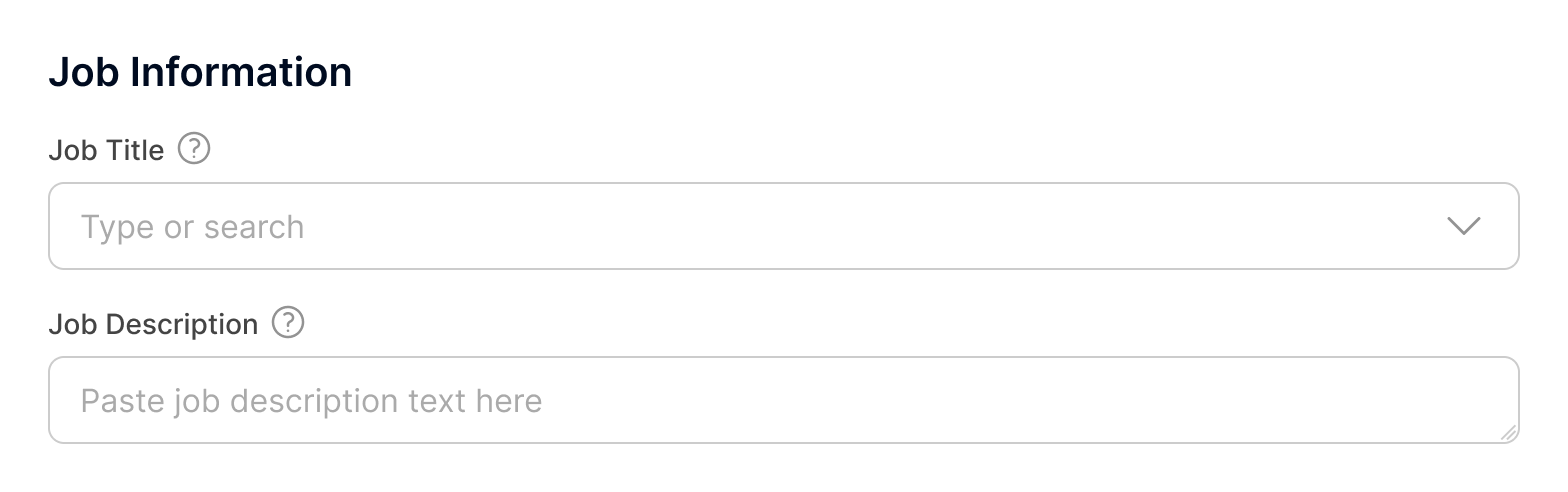Expand the Job Title dropdown chevron
The height and width of the screenshot is (492, 1568).
click(1463, 227)
